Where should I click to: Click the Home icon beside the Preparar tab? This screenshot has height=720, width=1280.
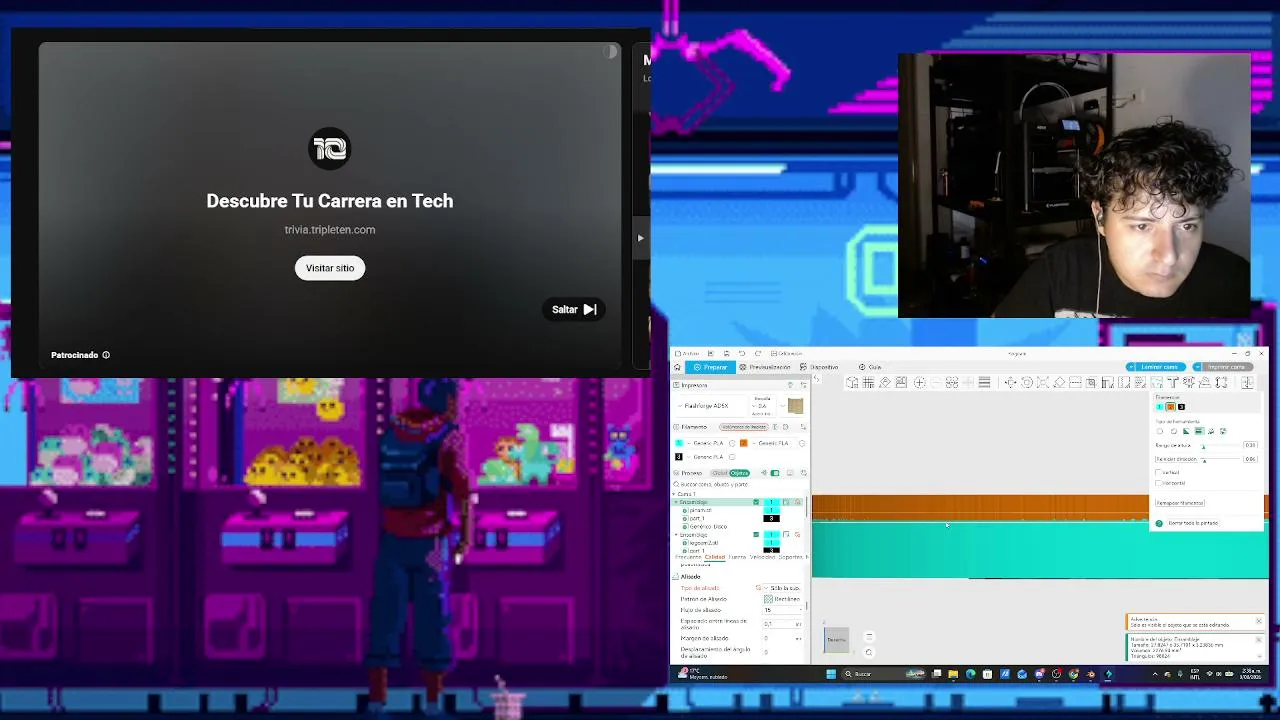click(678, 367)
